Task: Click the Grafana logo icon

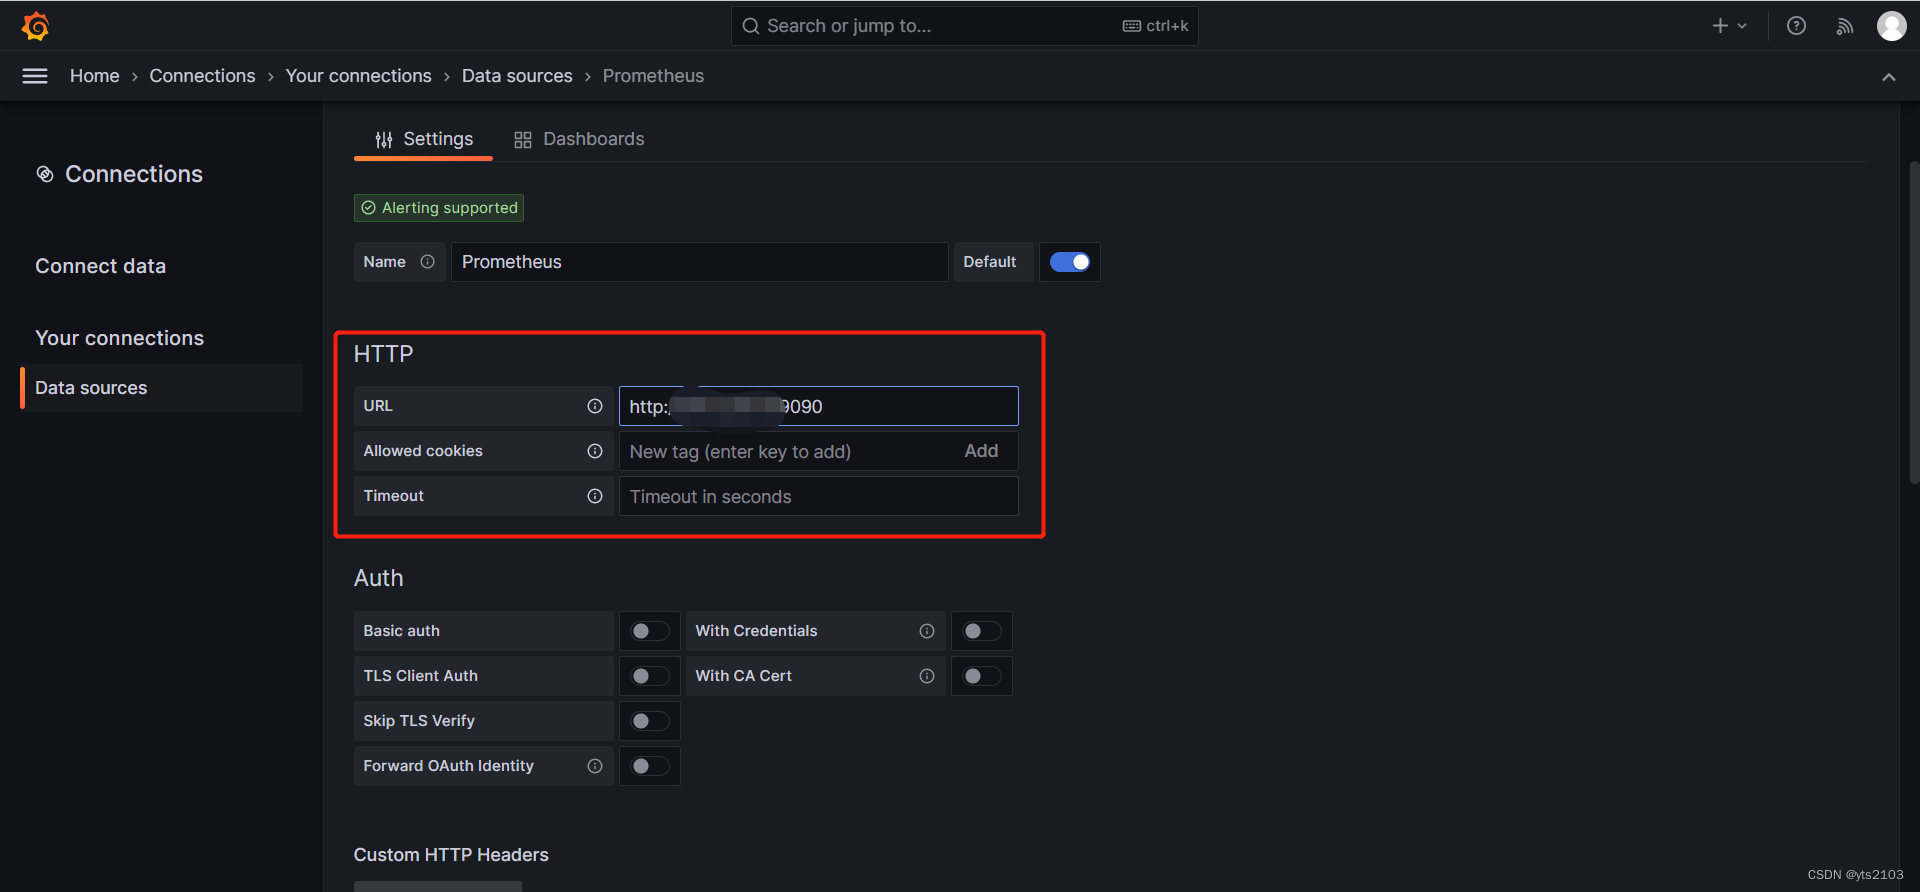Action: [36, 26]
